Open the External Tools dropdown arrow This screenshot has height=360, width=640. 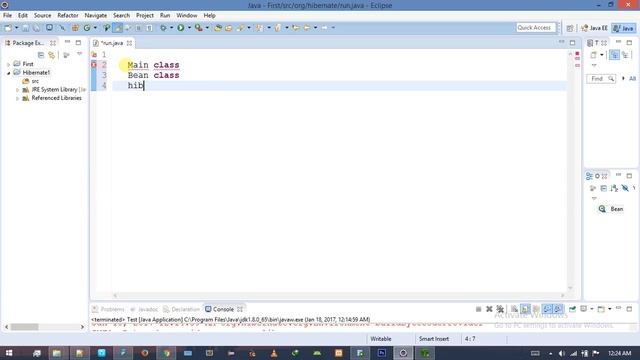(x=207, y=28)
